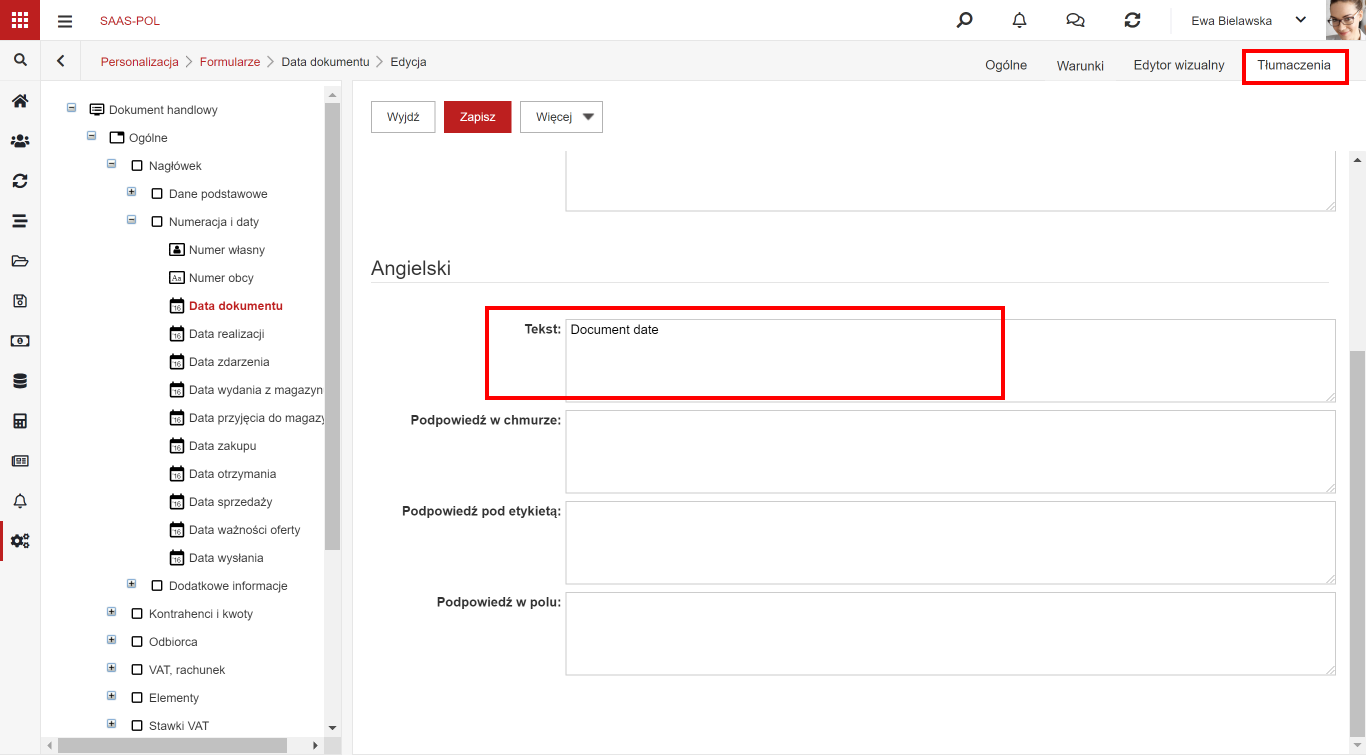Open the home icon in sidebar

coord(20,101)
